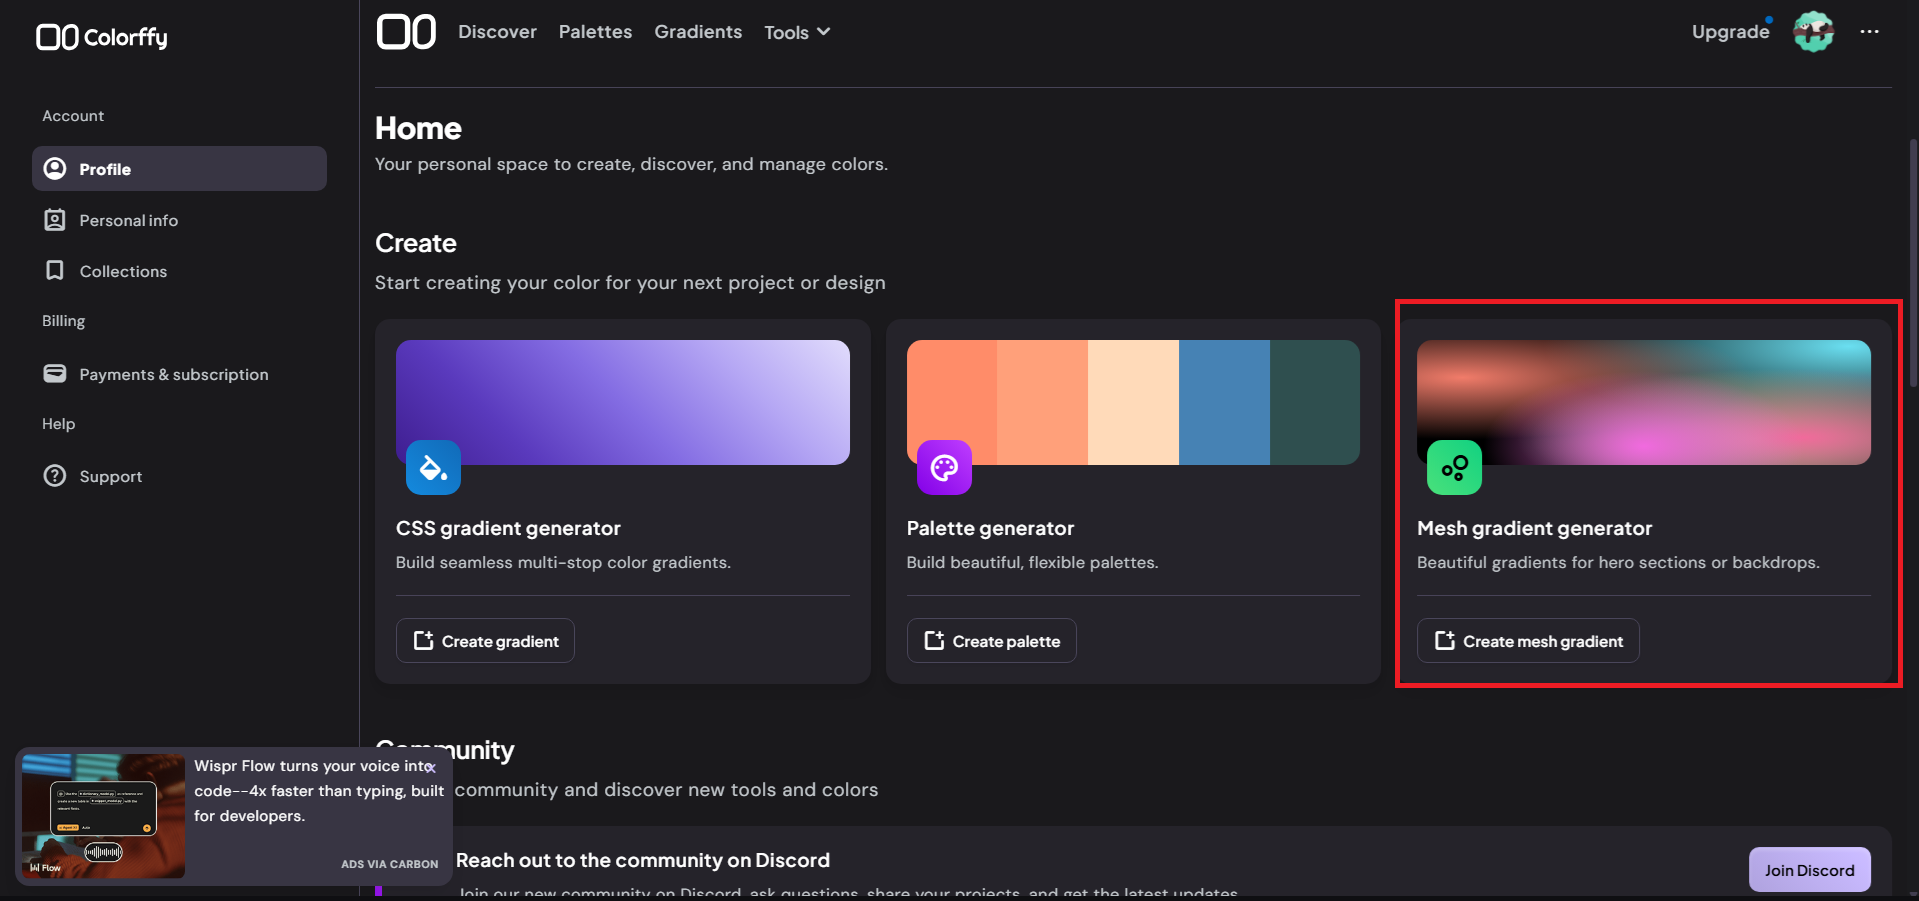
Task: Switch to the Palettes section
Action: coord(595,31)
